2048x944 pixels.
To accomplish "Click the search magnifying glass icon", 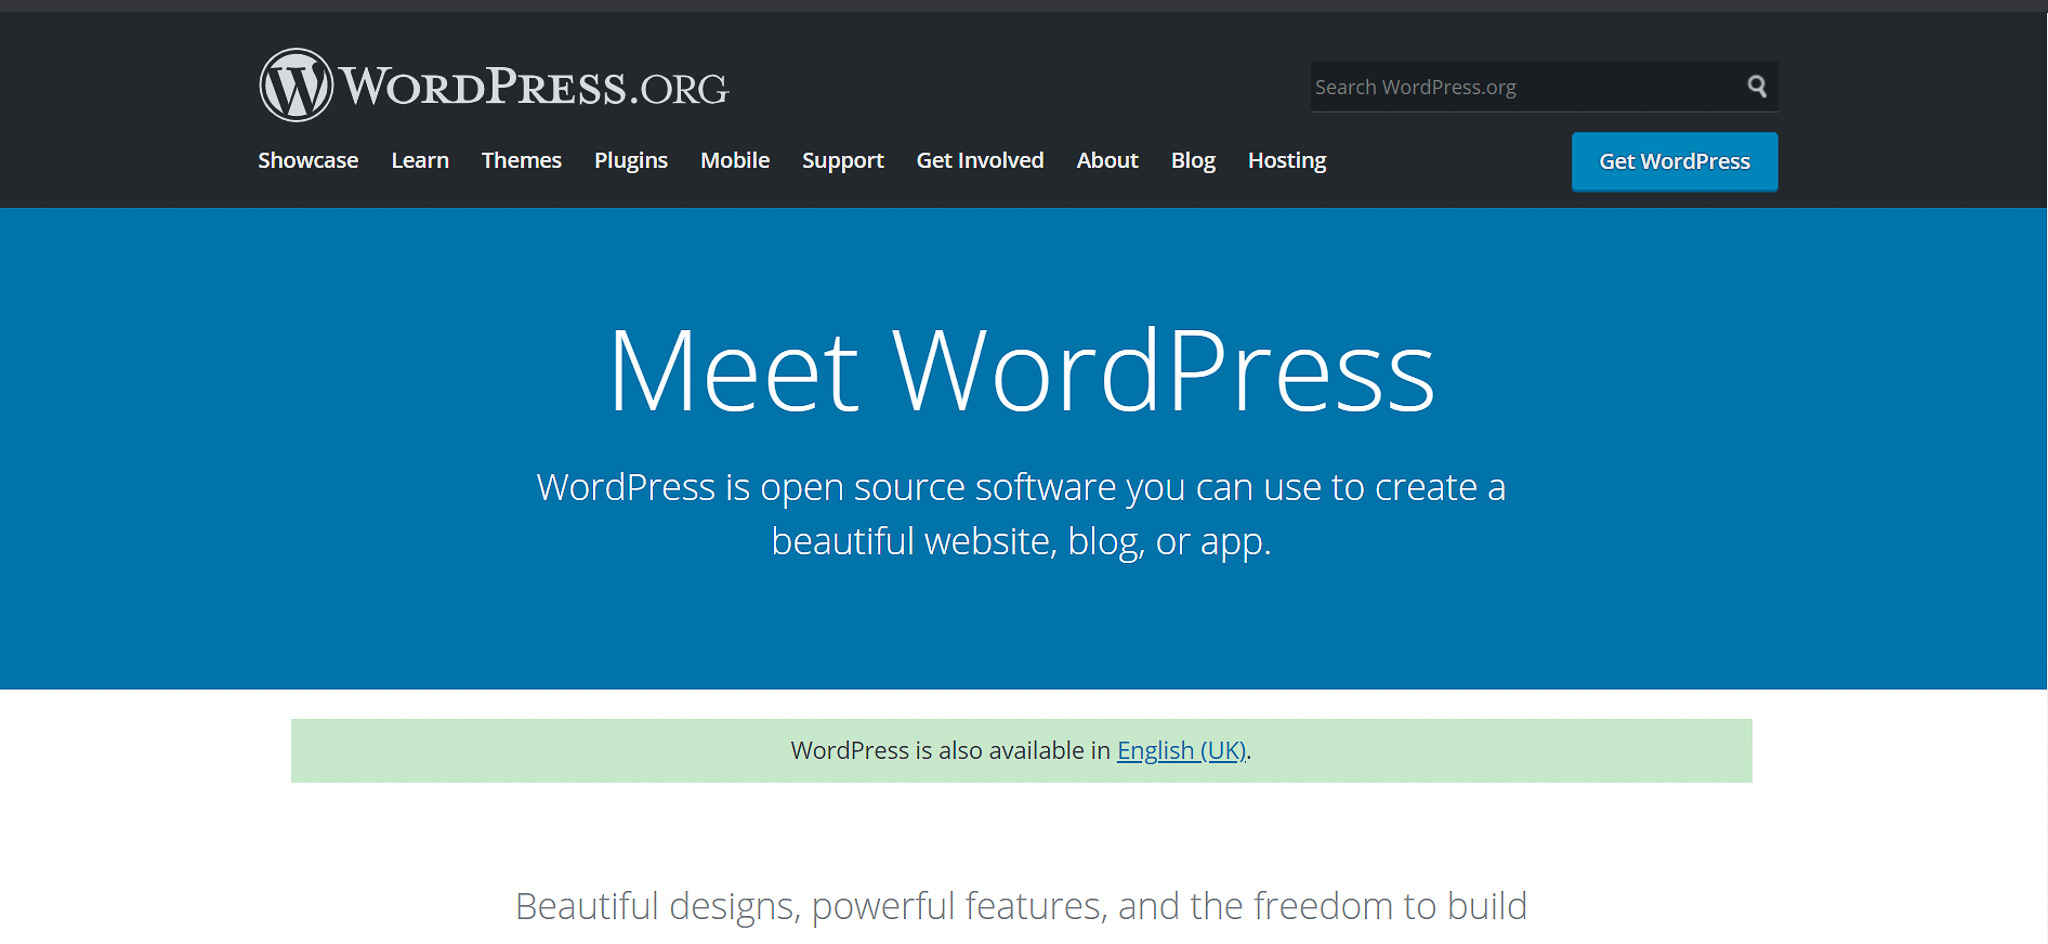I will coord(1756,87).
